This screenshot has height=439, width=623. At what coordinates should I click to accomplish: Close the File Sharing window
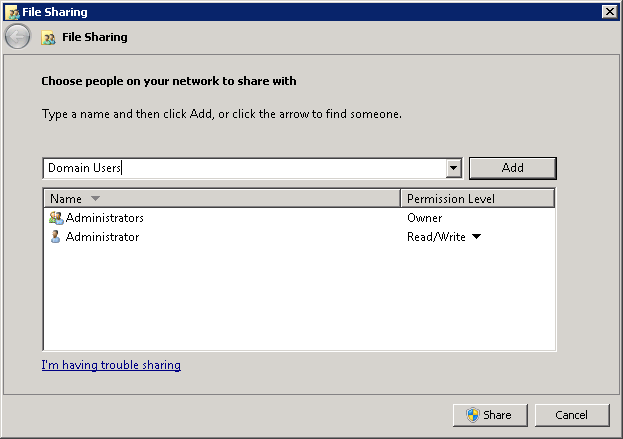click(x=609, y=12)
